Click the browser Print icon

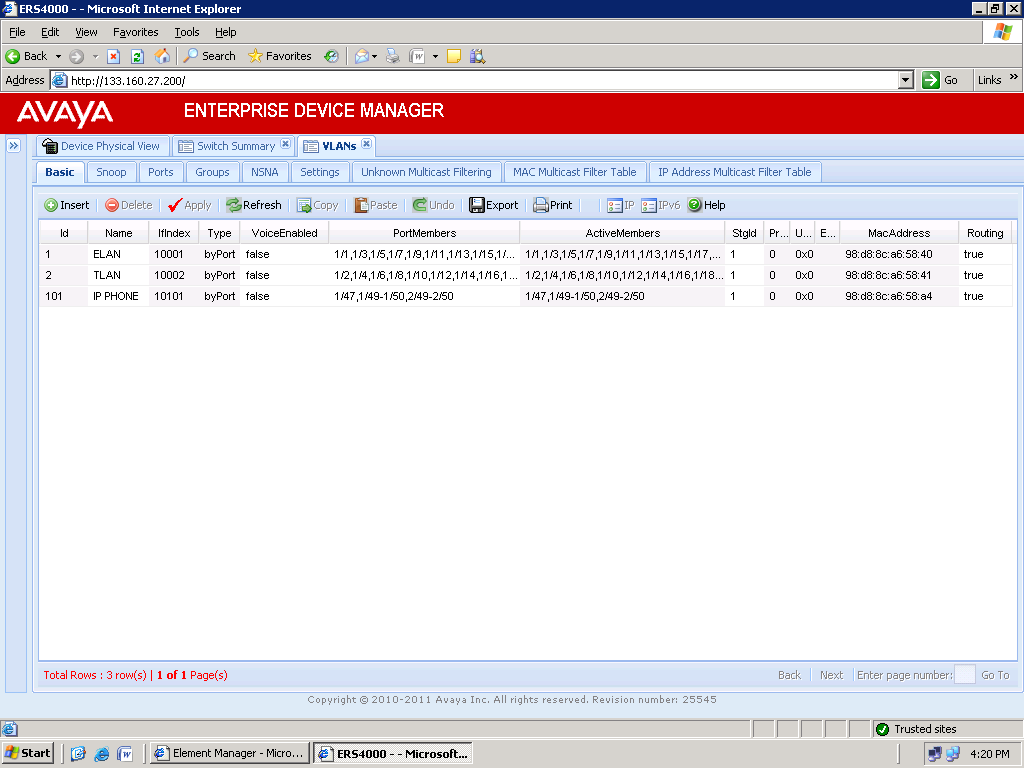click(392, 56)
